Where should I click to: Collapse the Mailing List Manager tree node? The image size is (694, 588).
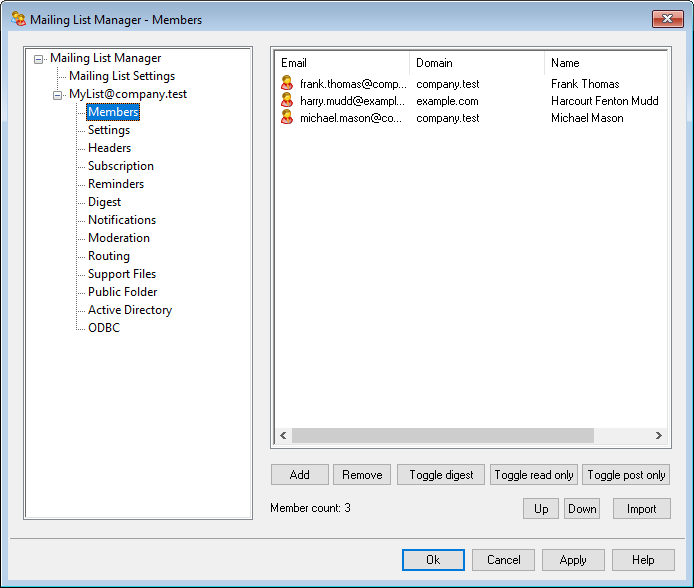pos(38,59)
